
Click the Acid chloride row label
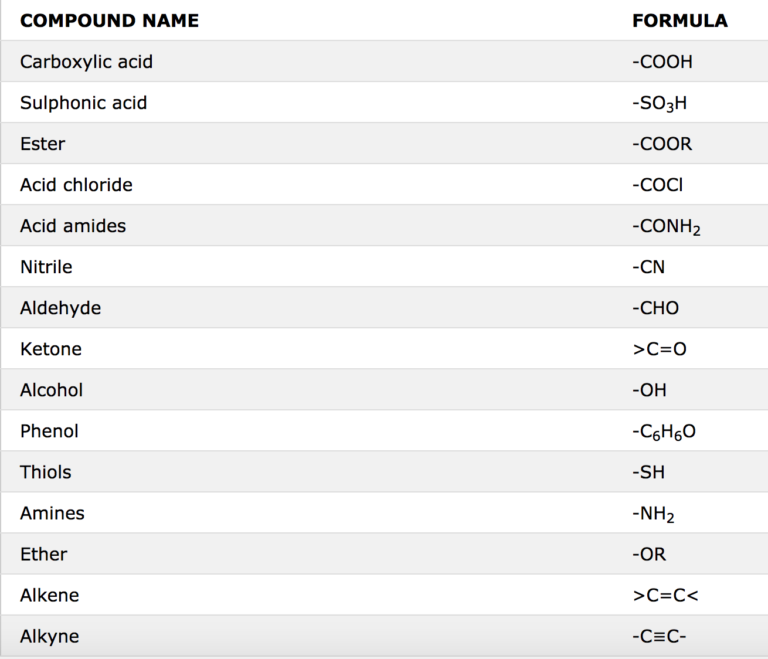pyautogui.click(x=76, y=185)
